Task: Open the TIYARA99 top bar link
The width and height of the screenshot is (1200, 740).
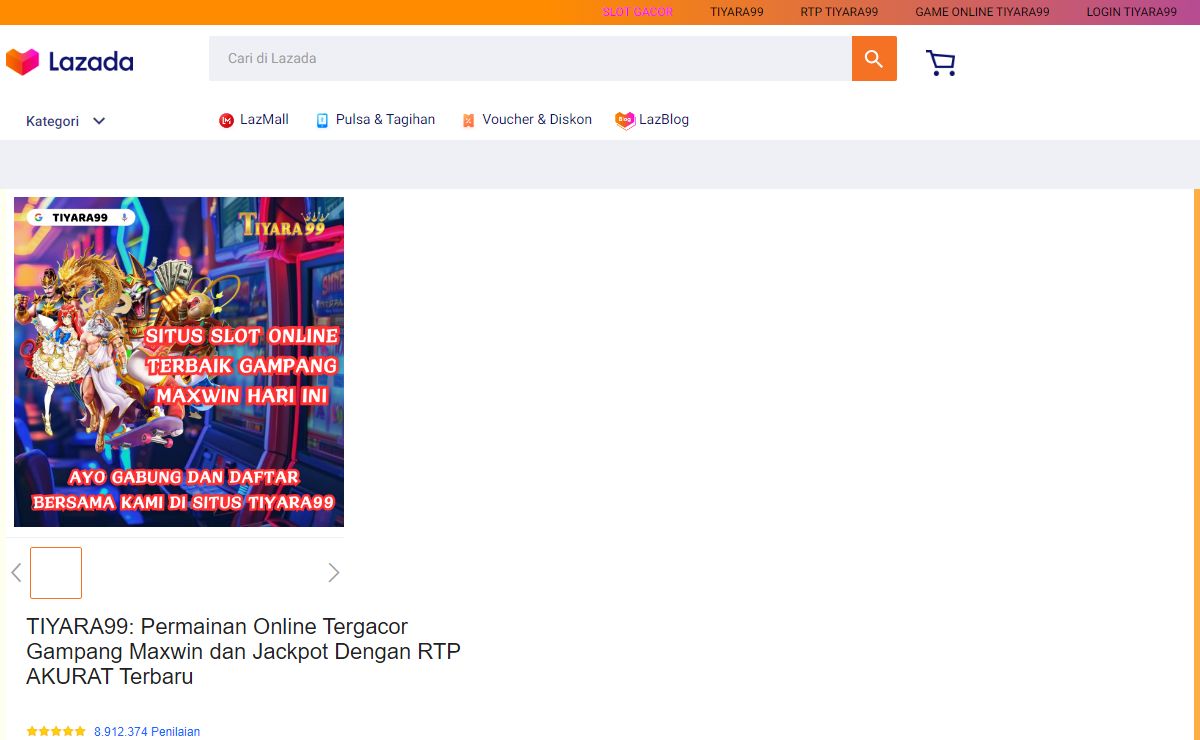Action: [737, 12]
